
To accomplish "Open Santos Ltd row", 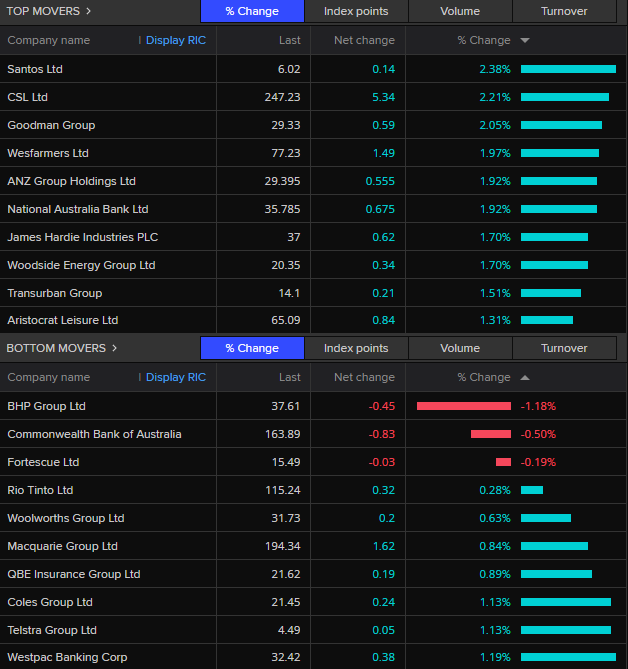I will click(x=313, y=69).
